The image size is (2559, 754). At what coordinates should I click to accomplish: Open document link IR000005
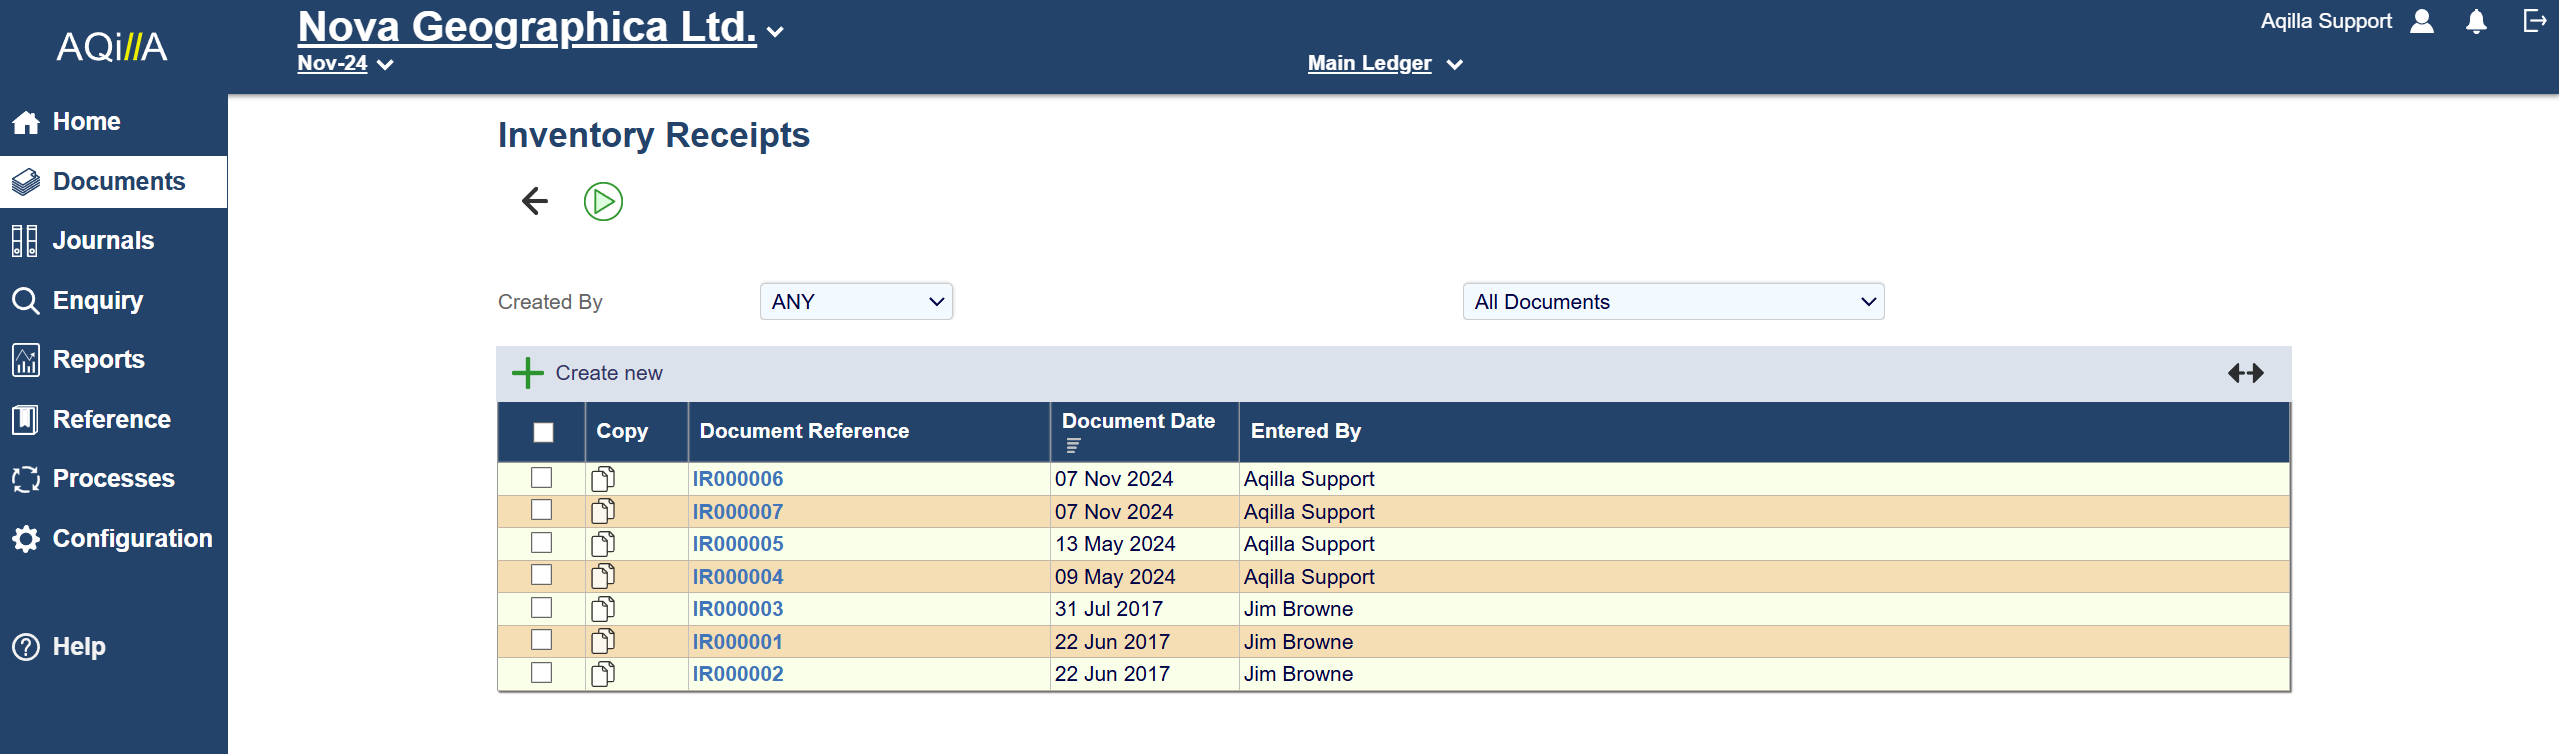tap(738, 544)
